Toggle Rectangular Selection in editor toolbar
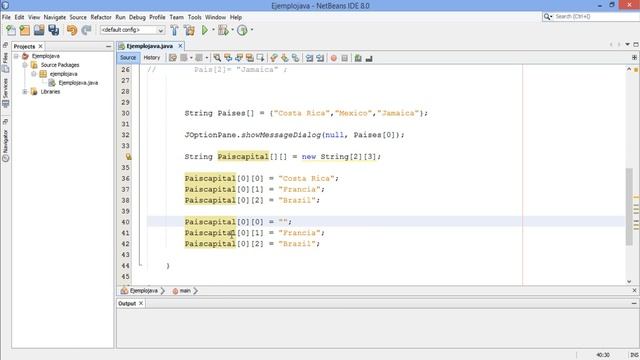Image resolution: width=640 pixels, height=360 pixels. click(x=260, y=58)
